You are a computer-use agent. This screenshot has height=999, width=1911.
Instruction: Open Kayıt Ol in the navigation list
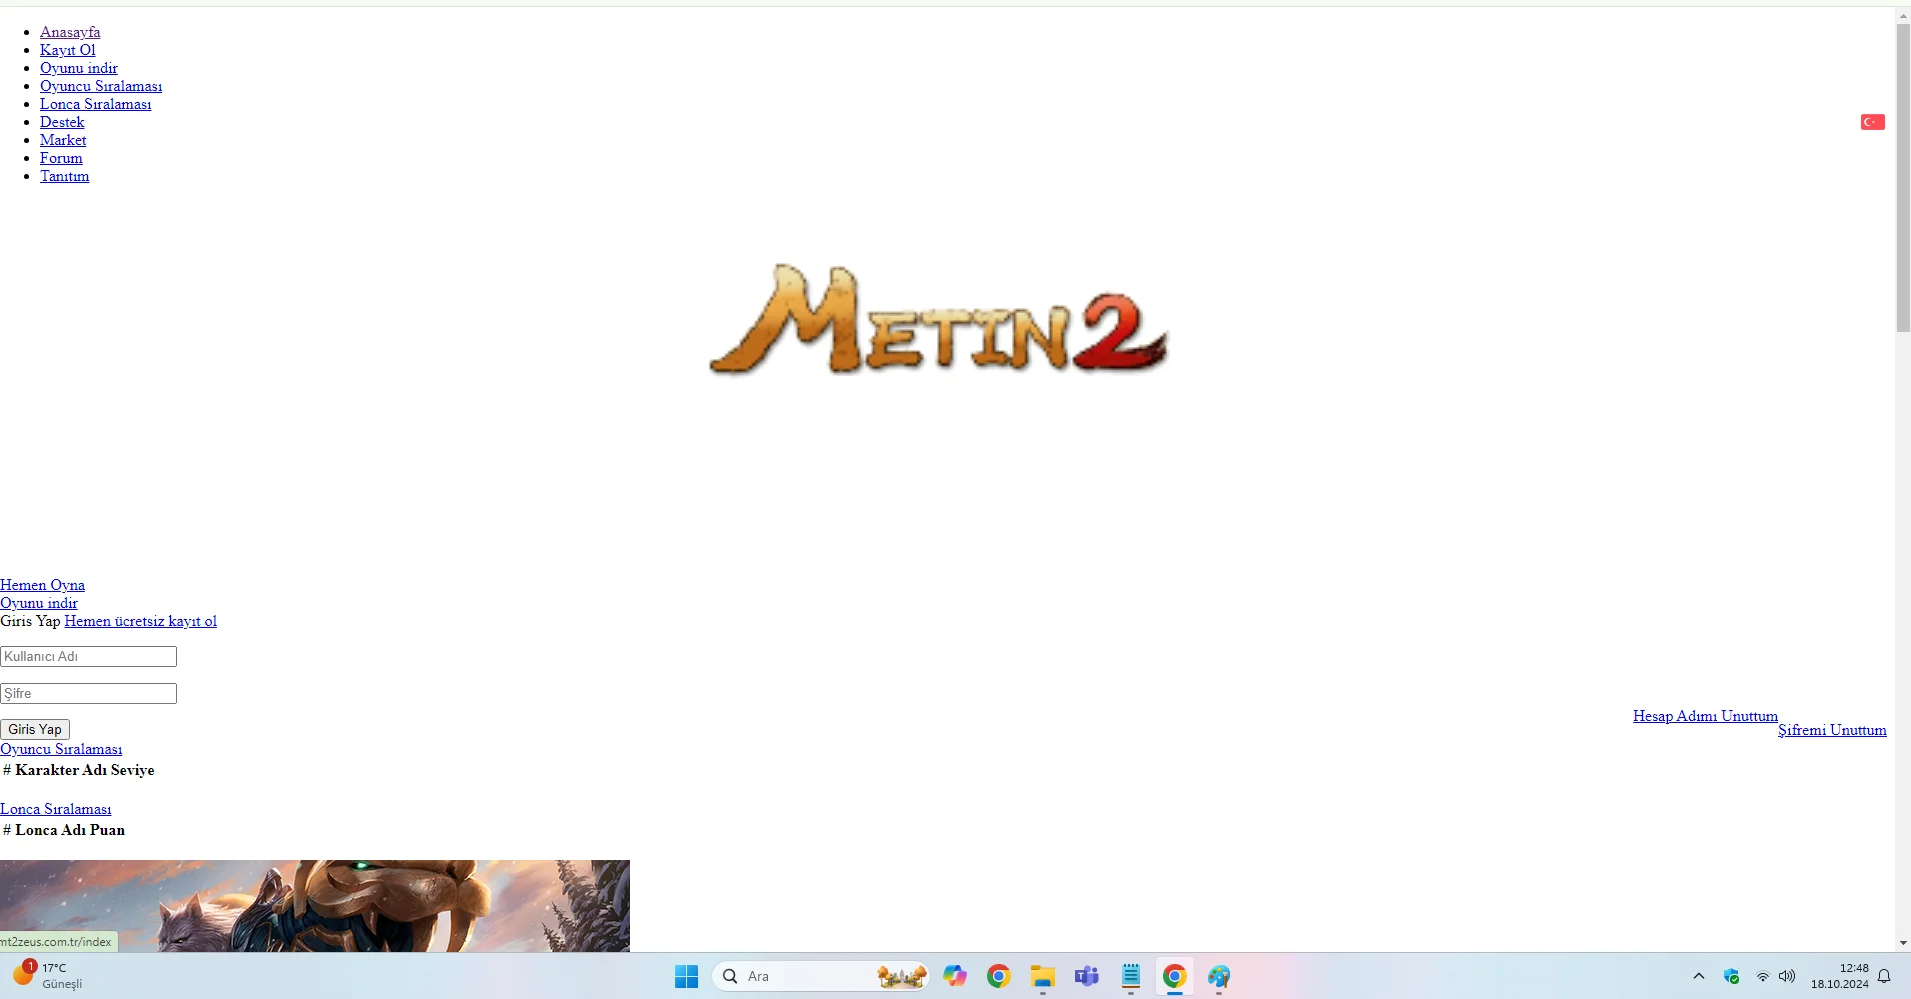coord(68,50)
